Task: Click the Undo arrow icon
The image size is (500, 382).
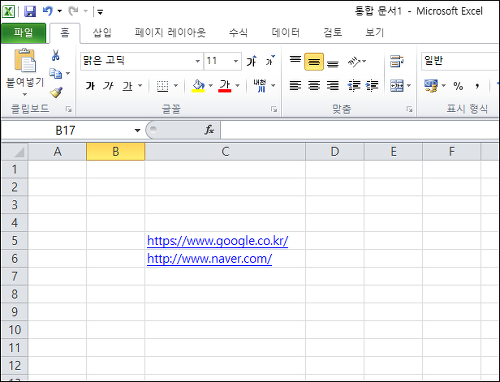Action: click(x=48, y=11)
